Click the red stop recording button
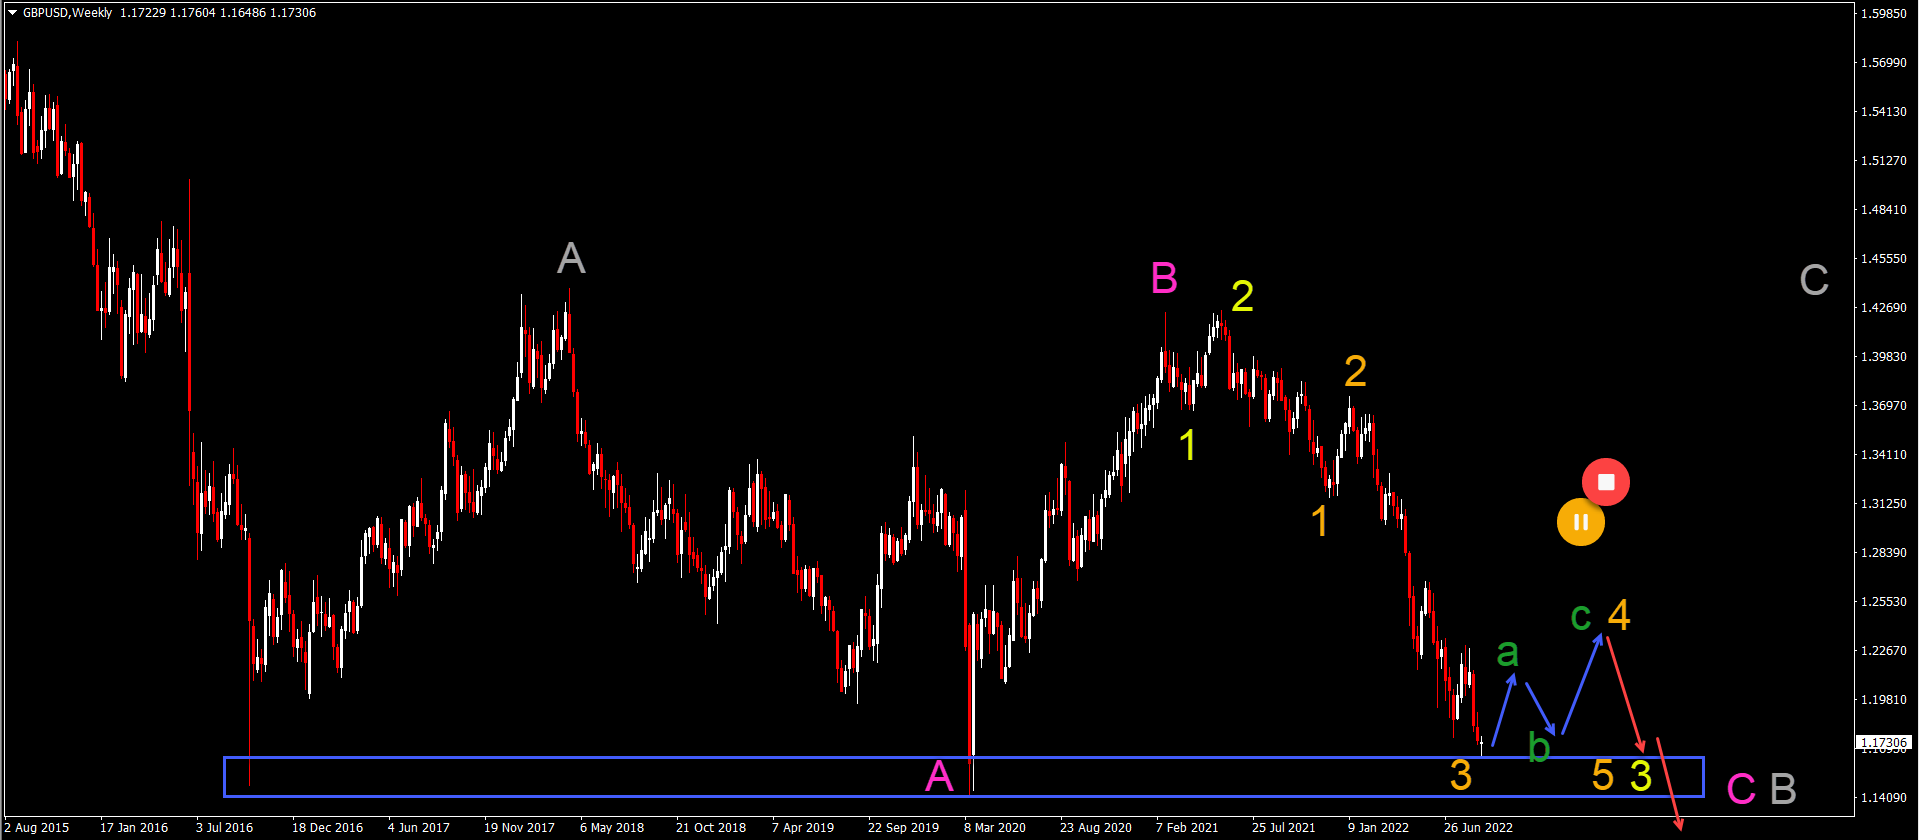Screen dimensions: 1919x840 [1605, 482]
